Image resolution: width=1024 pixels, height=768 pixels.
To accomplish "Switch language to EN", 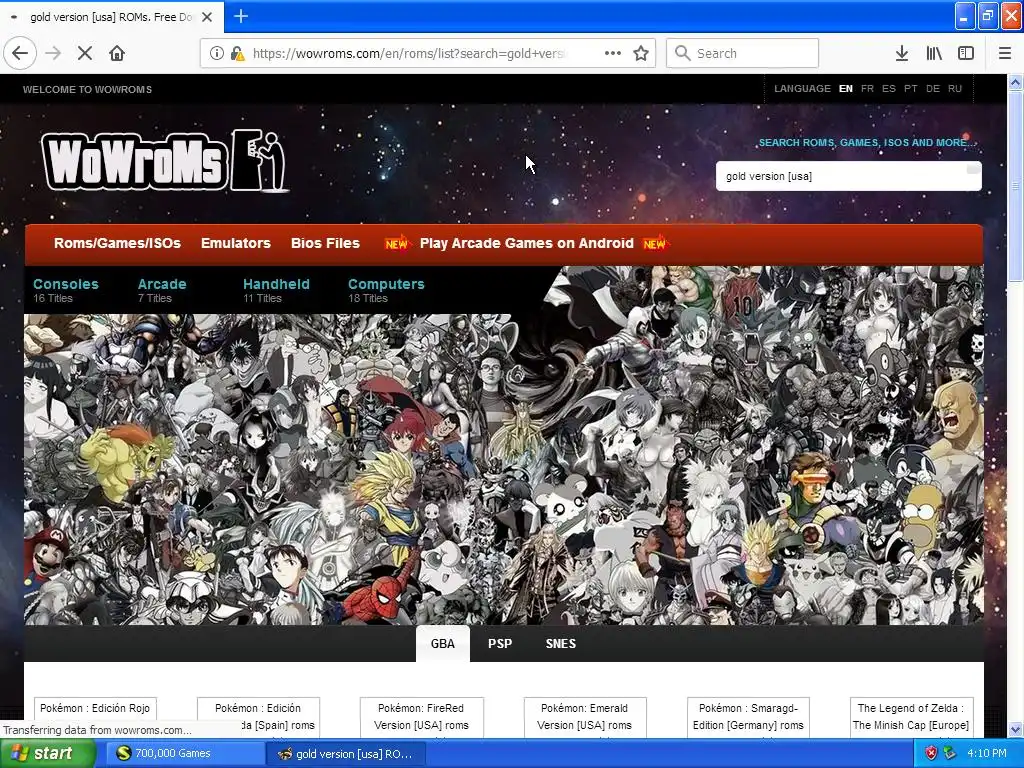I will [846, 89].
